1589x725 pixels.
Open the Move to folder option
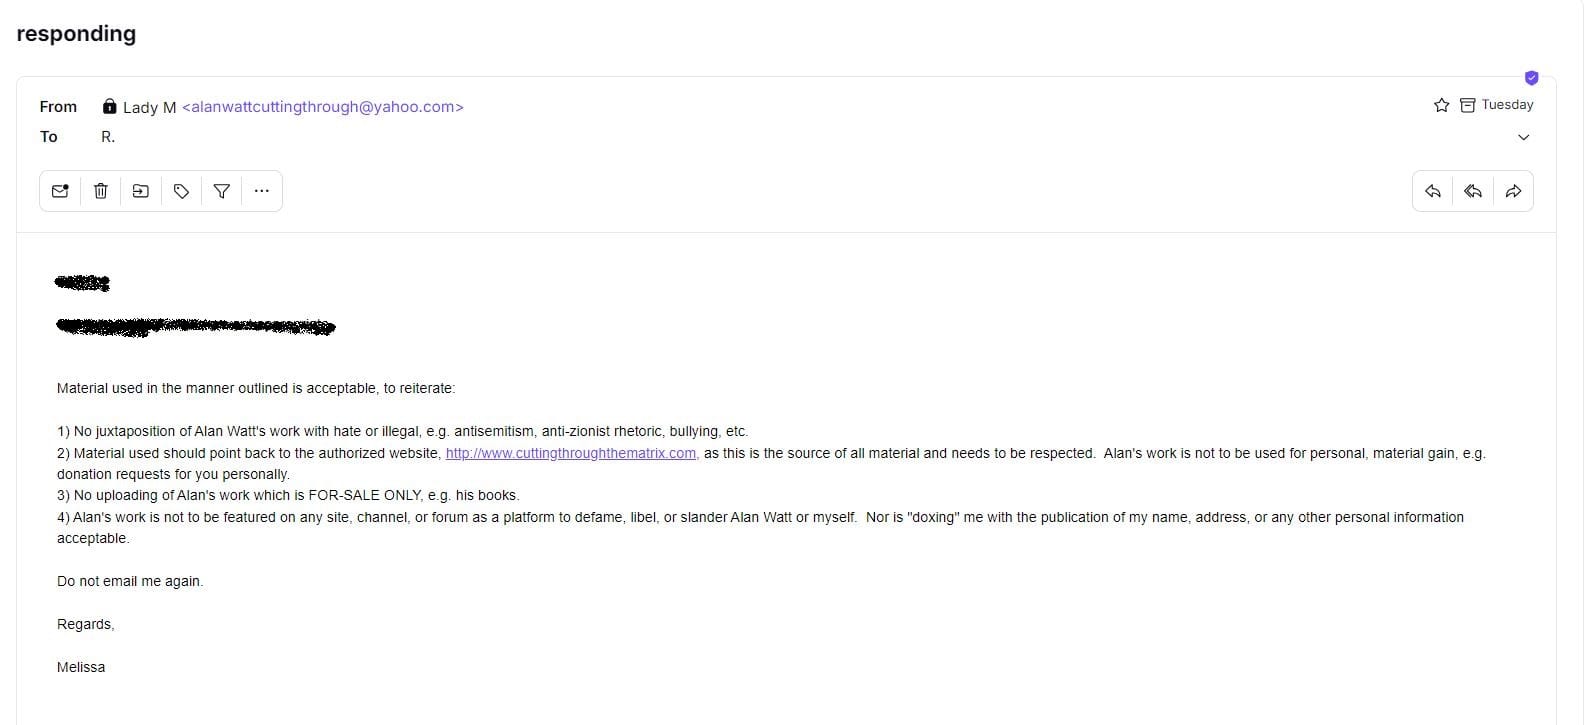141,191
